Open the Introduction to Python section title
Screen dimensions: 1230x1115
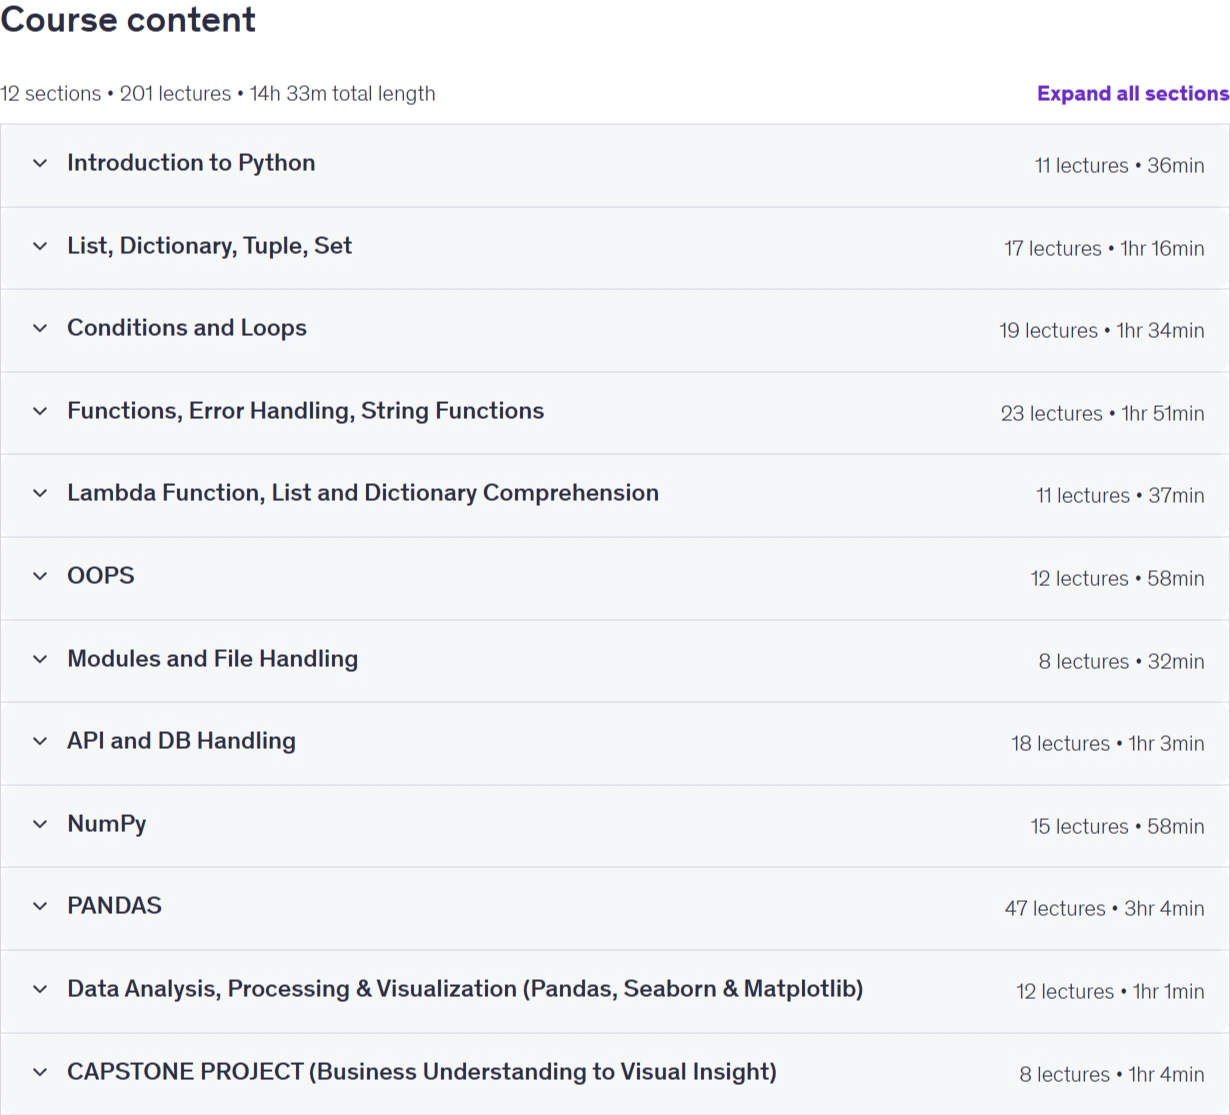[x=191, y=163]
